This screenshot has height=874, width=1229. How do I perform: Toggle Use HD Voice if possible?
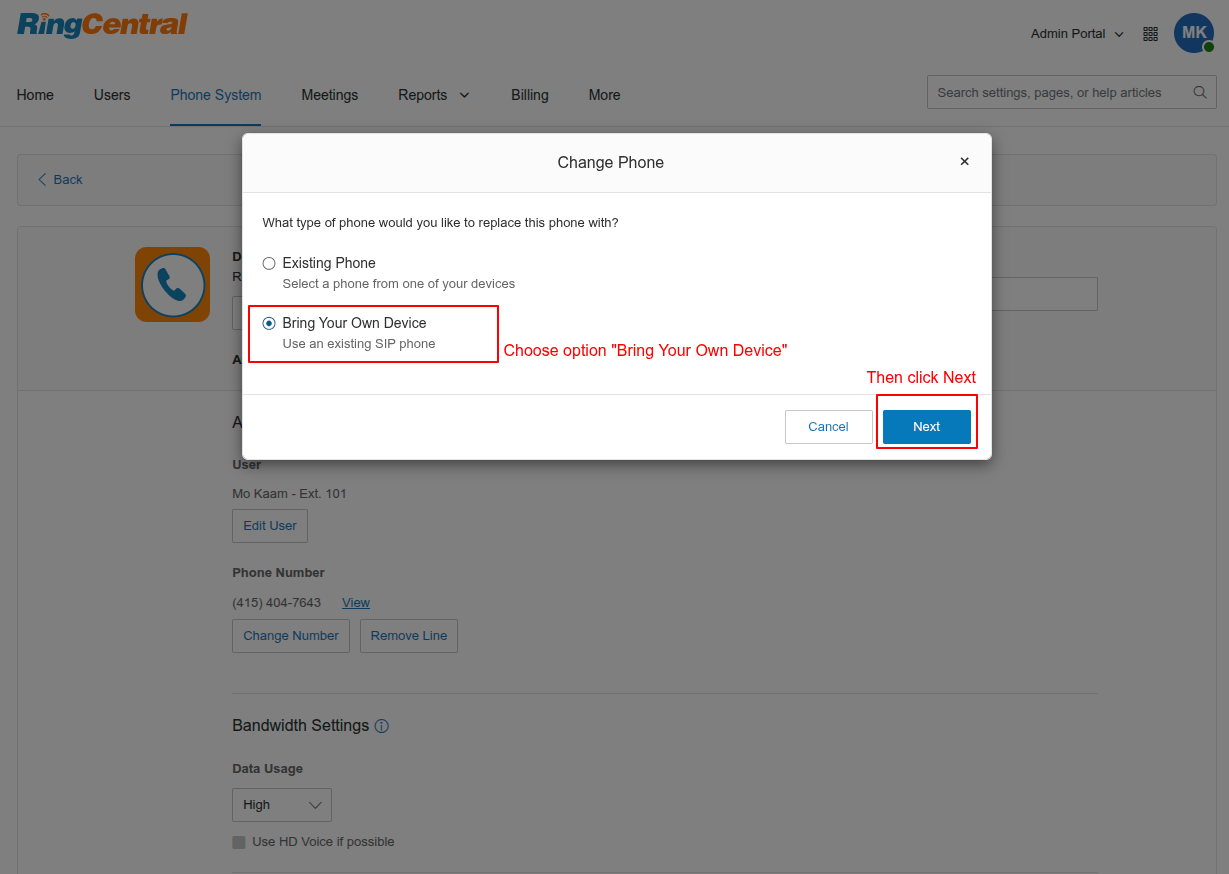(239, 842)
